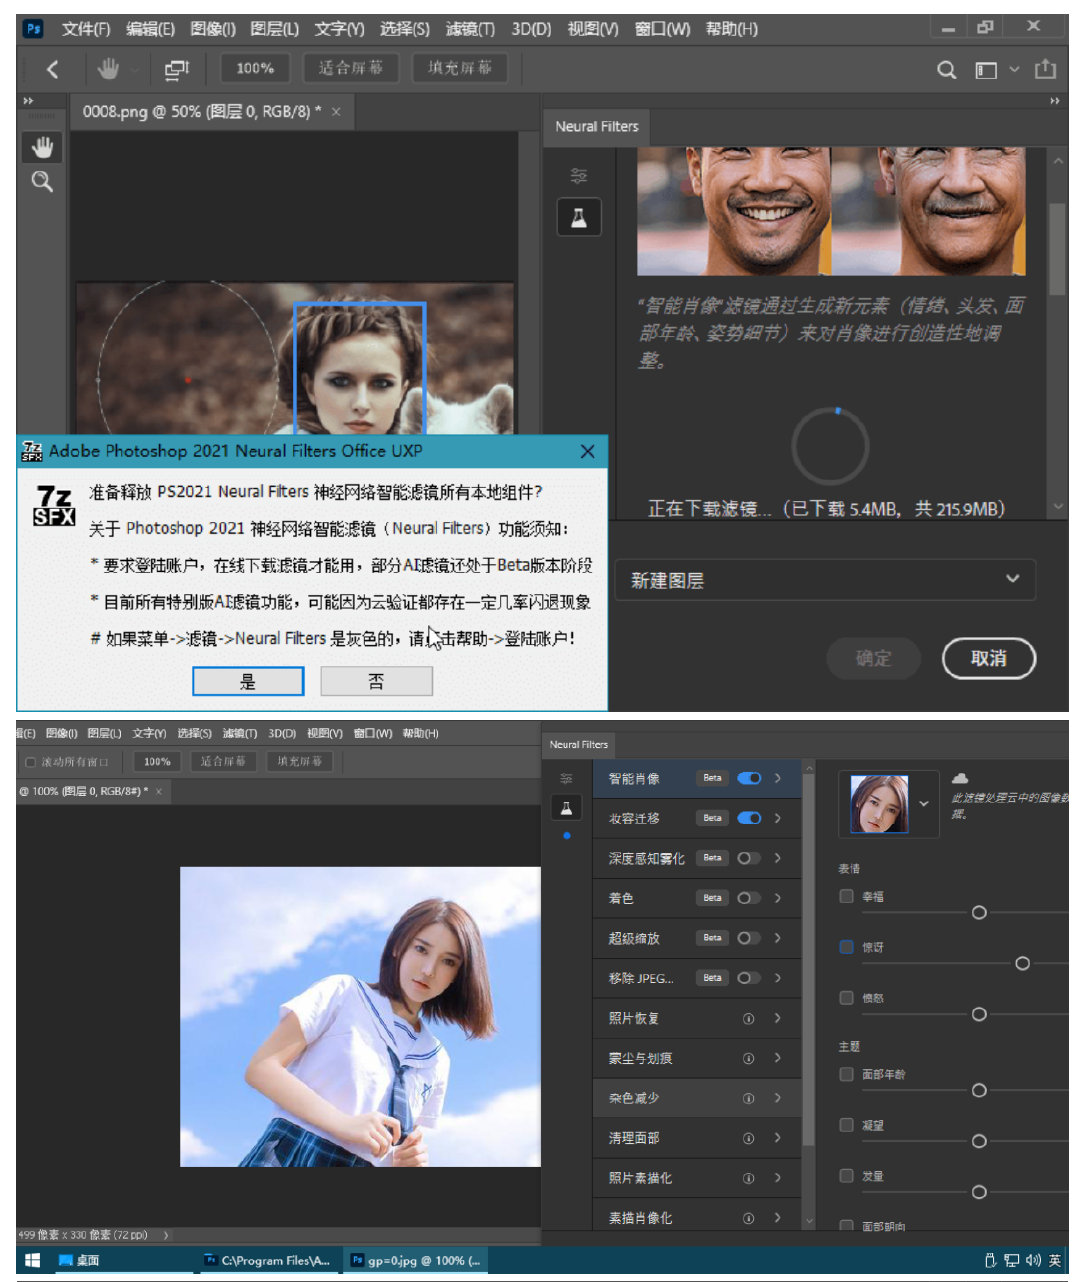Click info icon next to 蒙尘与划痕

pyautogui.click(x=748, y=1058)
